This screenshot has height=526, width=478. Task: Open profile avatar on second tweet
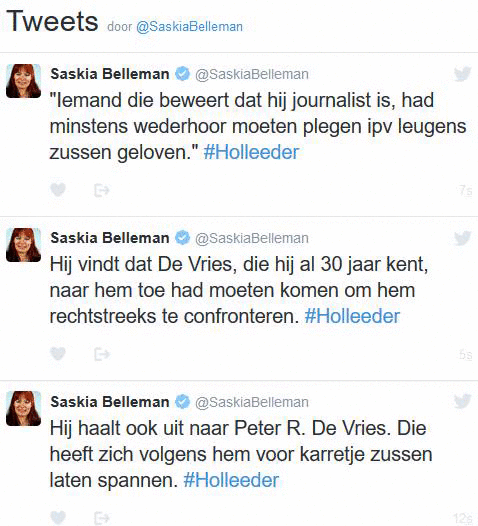[23, 245]
